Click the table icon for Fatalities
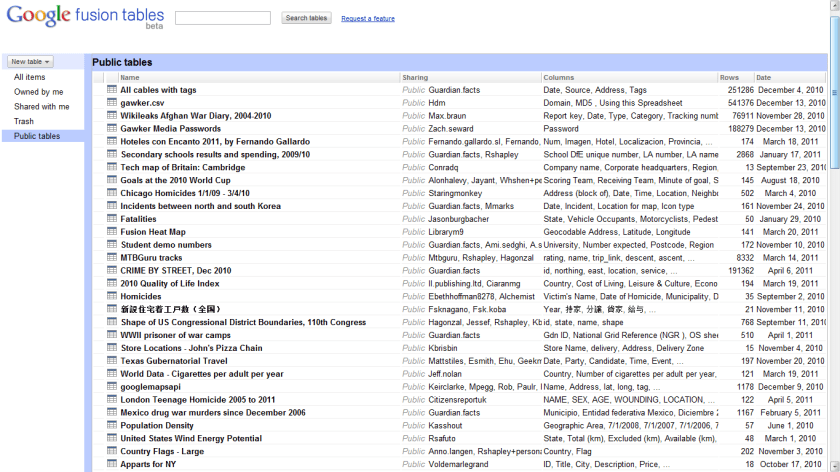The height and width of the screenshot is (472, 840). [x=112, y=219]
